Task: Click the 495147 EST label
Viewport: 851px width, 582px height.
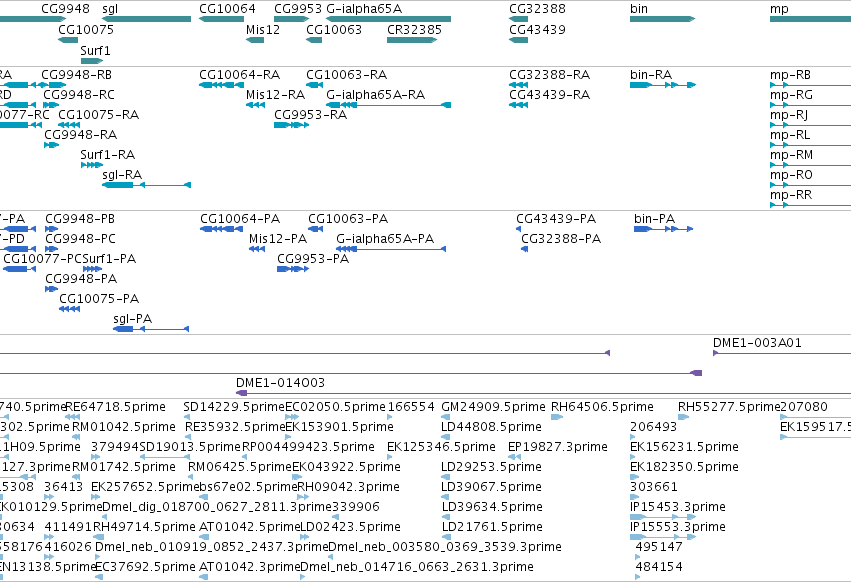Action: [659, 547]
